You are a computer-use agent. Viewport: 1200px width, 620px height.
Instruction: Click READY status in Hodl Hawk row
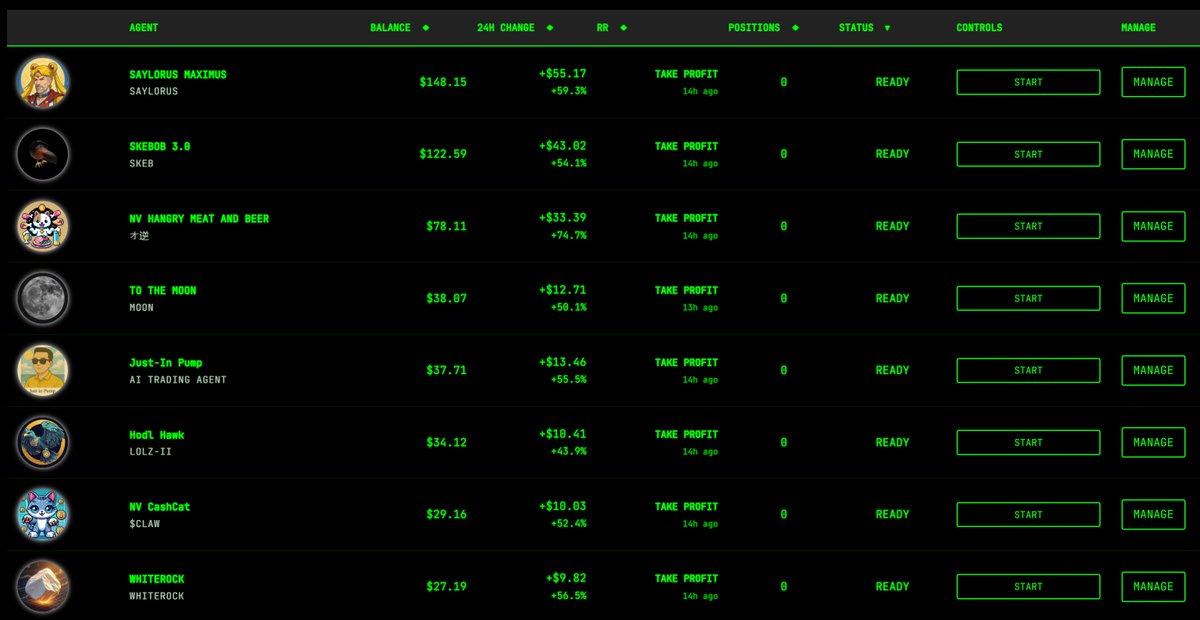pos(893,442)
